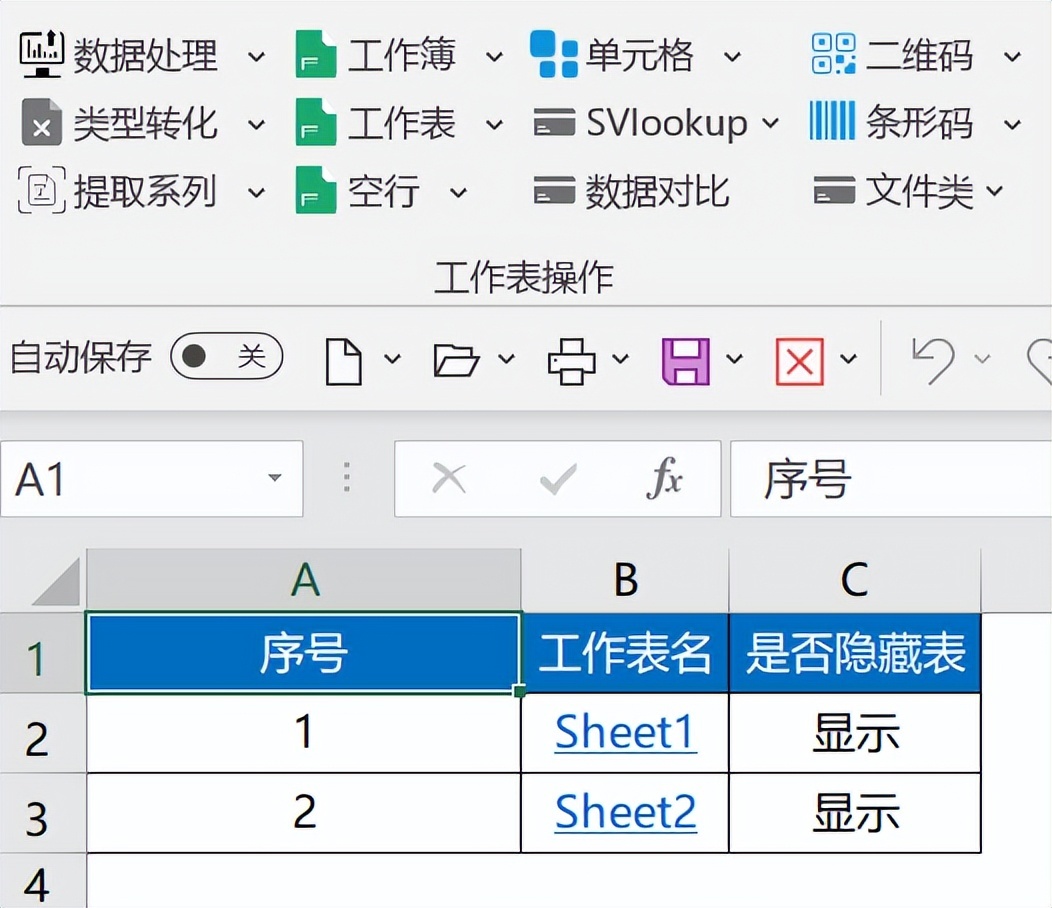This screenshot has height=908, width=1052.
Task: Expand the 工作簿 workbook dropdown
Action: point(494,56)
